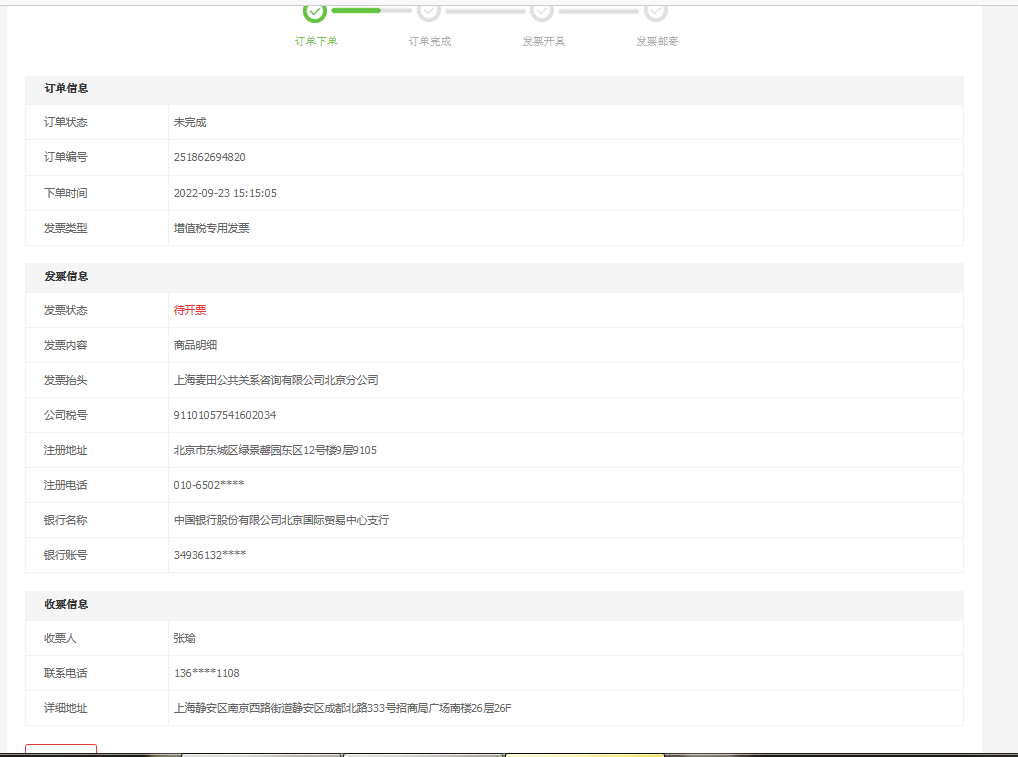Click the 订单信息 section header
Viewport: 1018px width, 757px height.
66,89
